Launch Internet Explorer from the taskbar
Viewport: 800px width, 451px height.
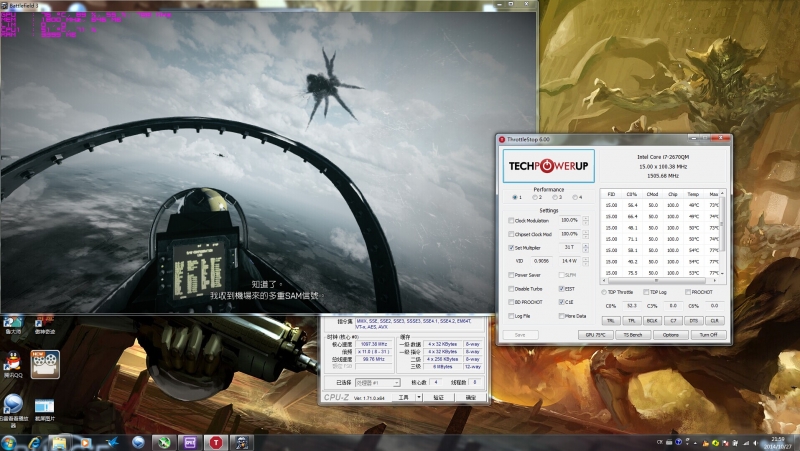point(35,443)
